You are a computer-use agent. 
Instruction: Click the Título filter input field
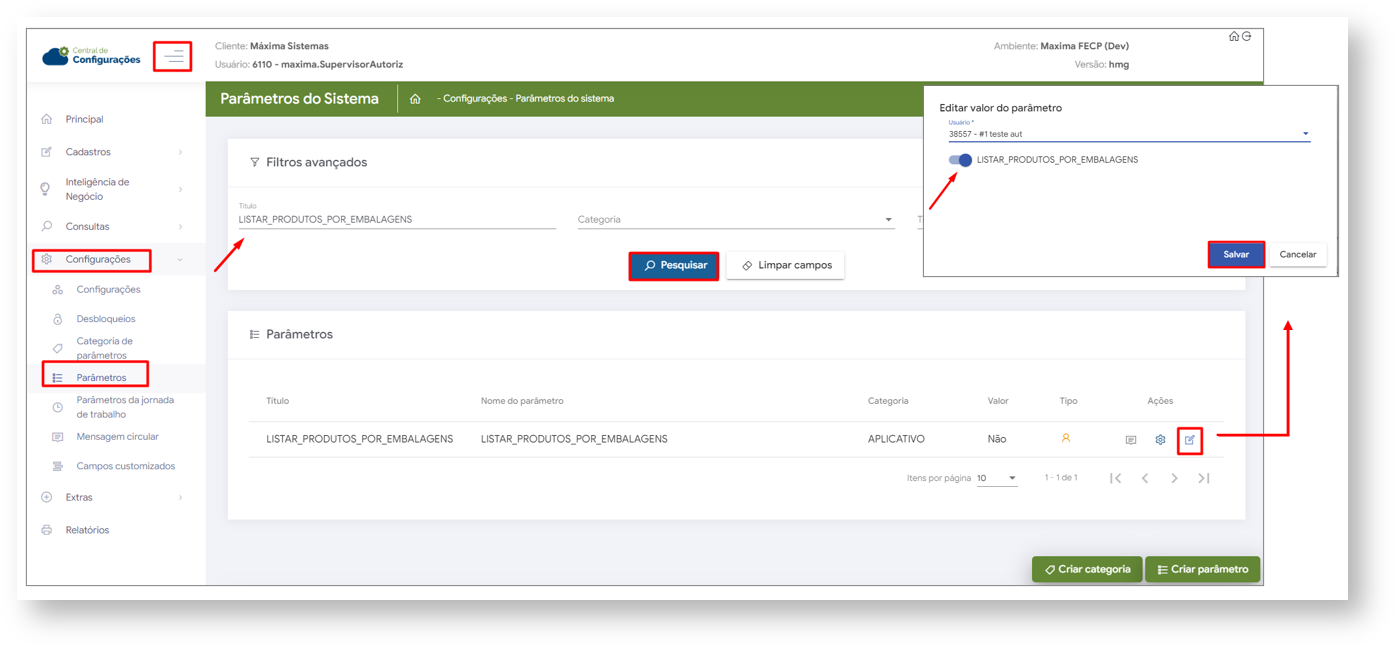pos(396,220)
